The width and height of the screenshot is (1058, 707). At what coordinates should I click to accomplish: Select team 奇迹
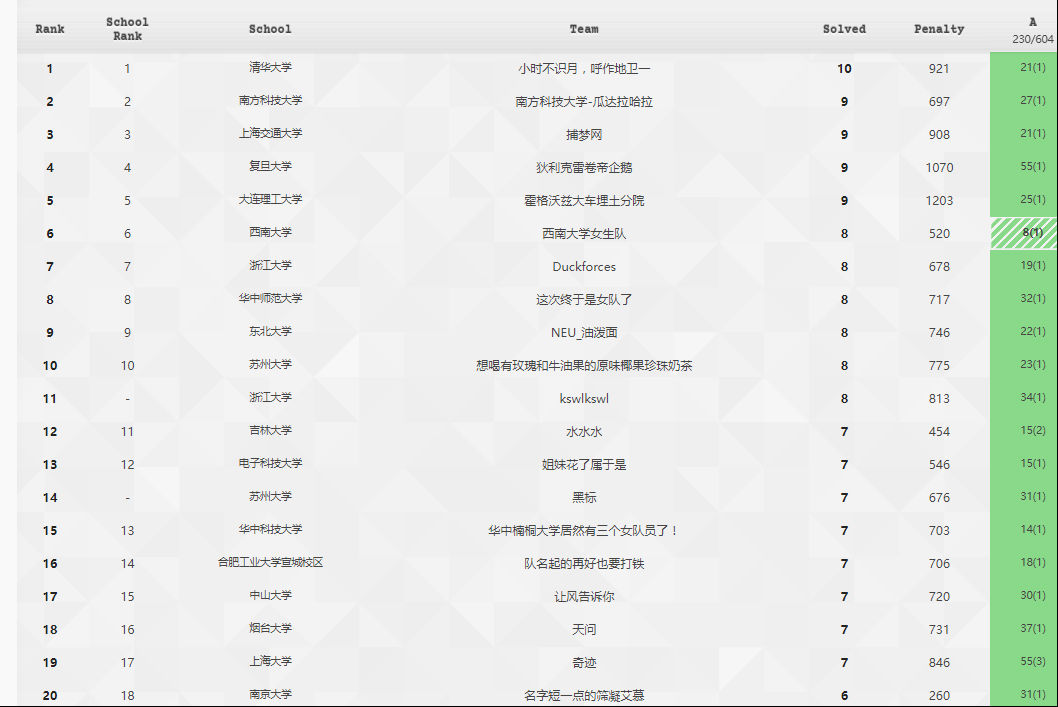[584, 663]
